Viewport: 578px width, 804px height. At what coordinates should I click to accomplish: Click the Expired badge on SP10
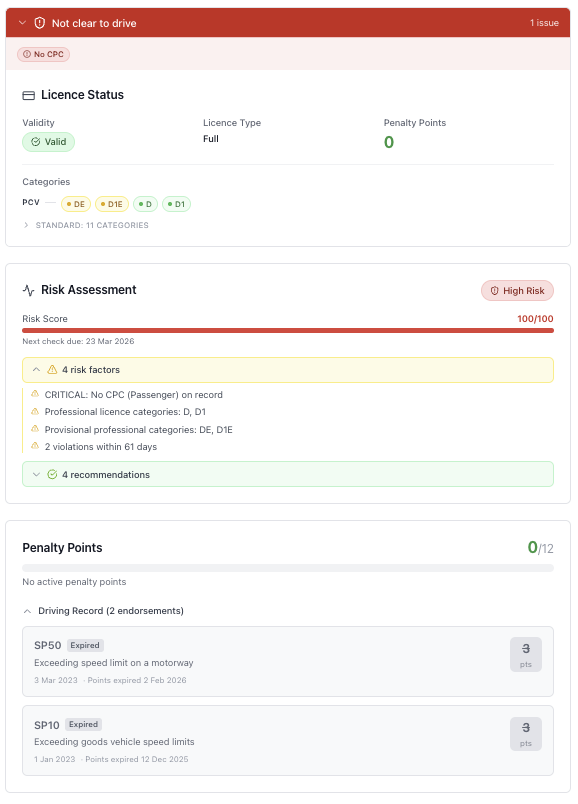tap(82, 724)
